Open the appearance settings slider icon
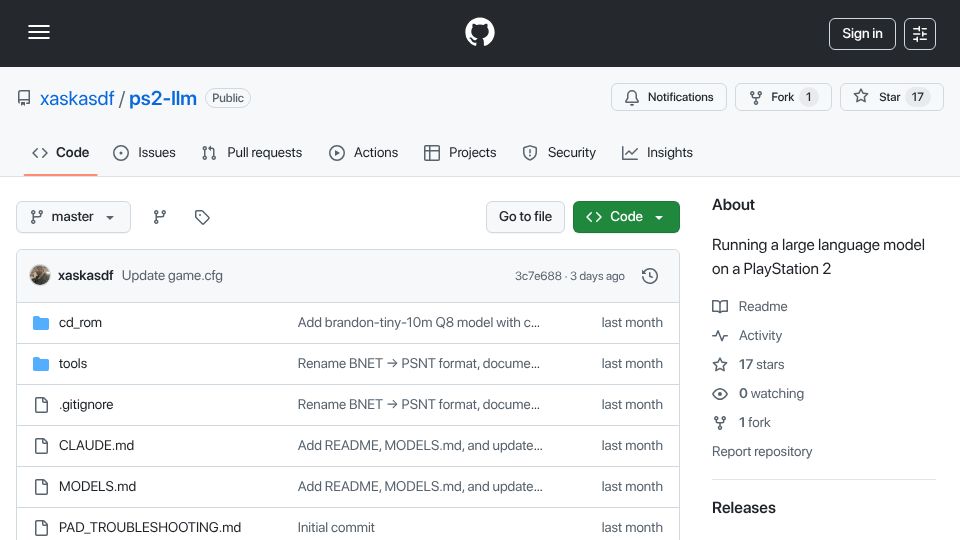 pos(920,34)
